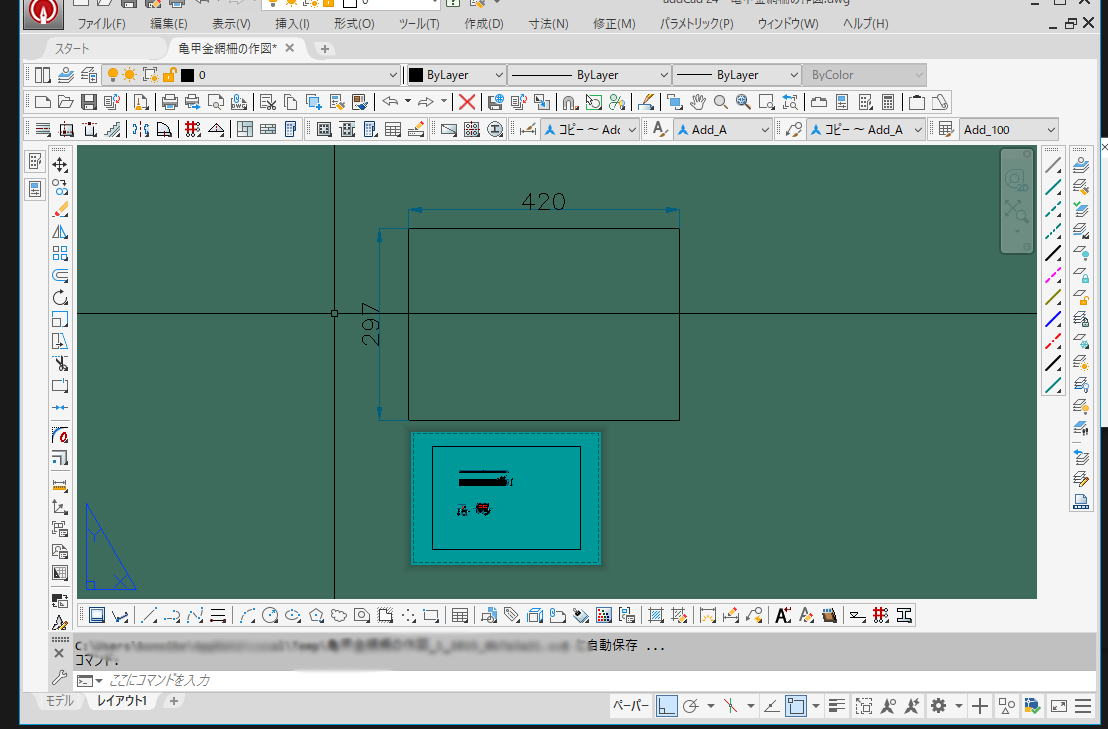Image resolution: width=1108 pixels, height=729 pixels.
Task: Open the ファイル(F) menu
Action: 101,23
